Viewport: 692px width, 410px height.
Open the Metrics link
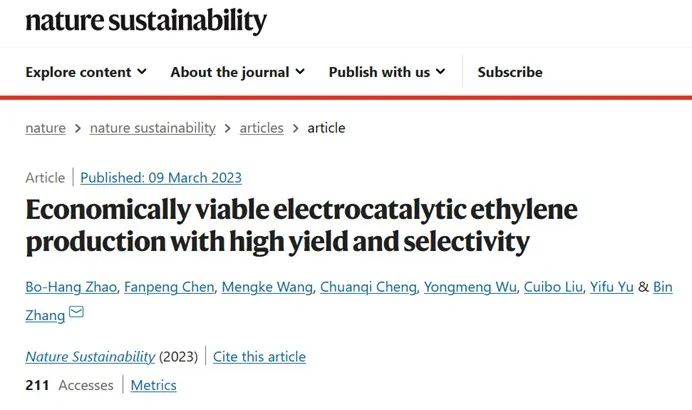(x=154, y=385)
